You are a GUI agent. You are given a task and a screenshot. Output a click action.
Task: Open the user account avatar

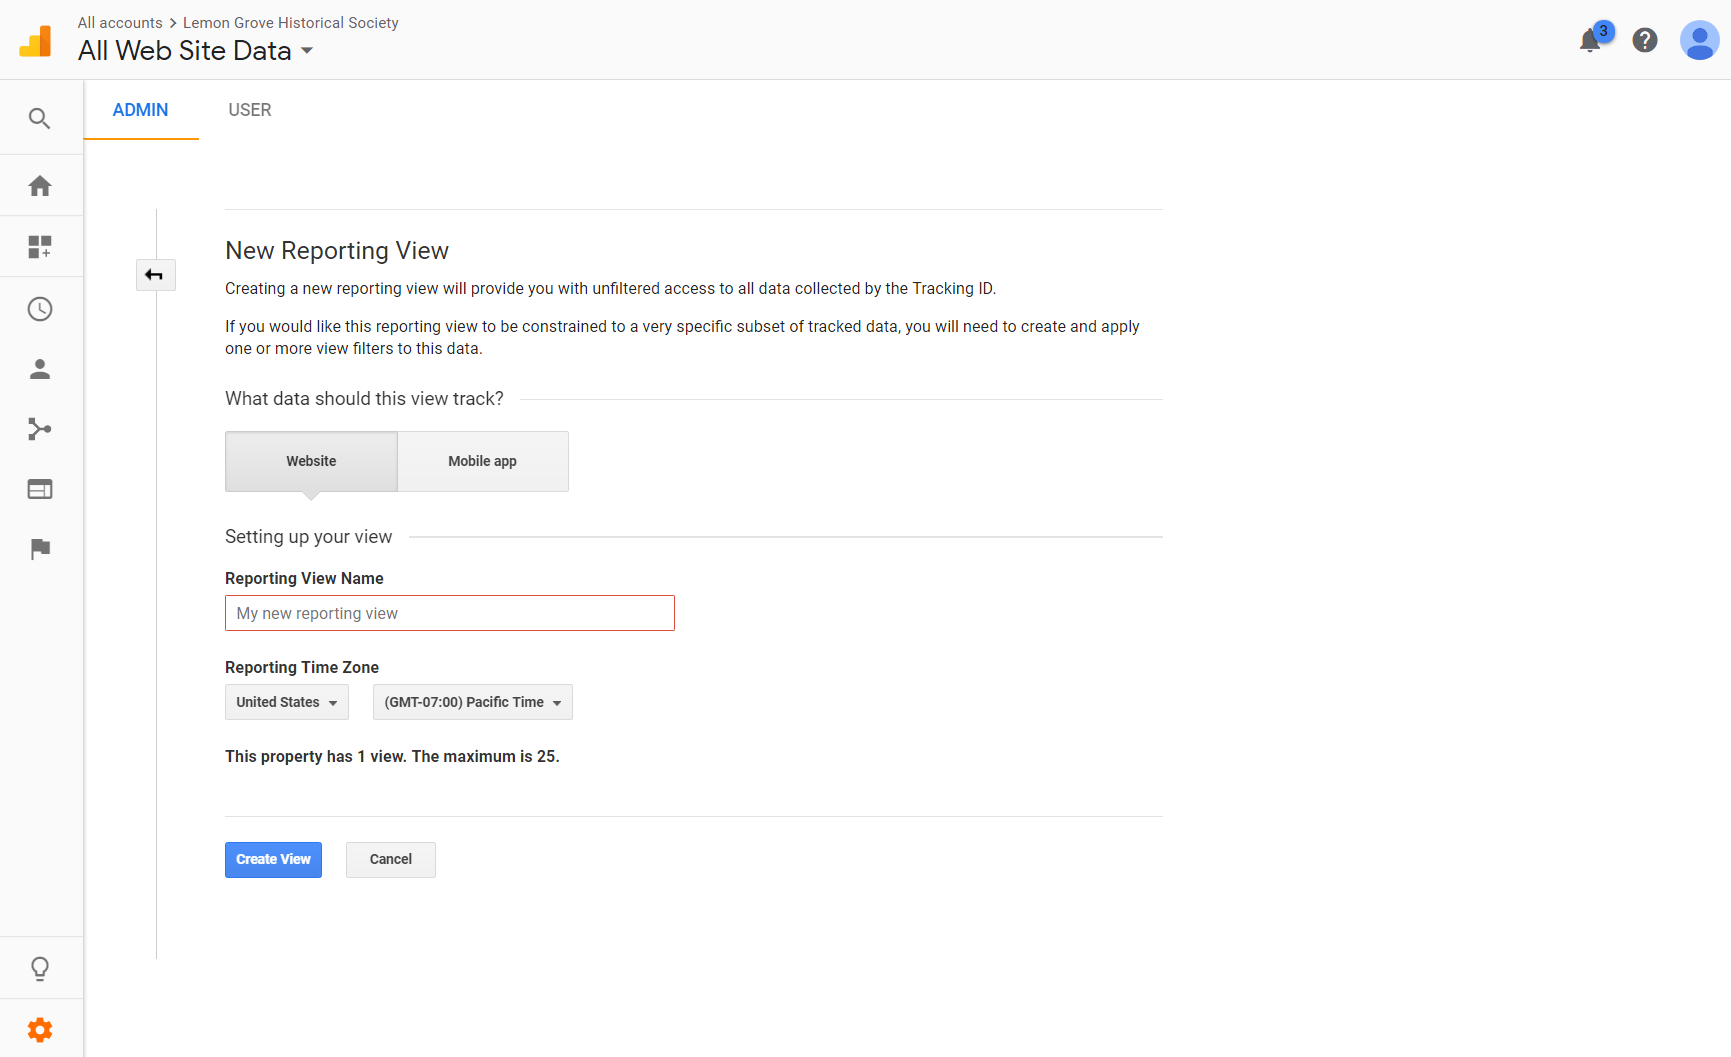[1699, 40]
